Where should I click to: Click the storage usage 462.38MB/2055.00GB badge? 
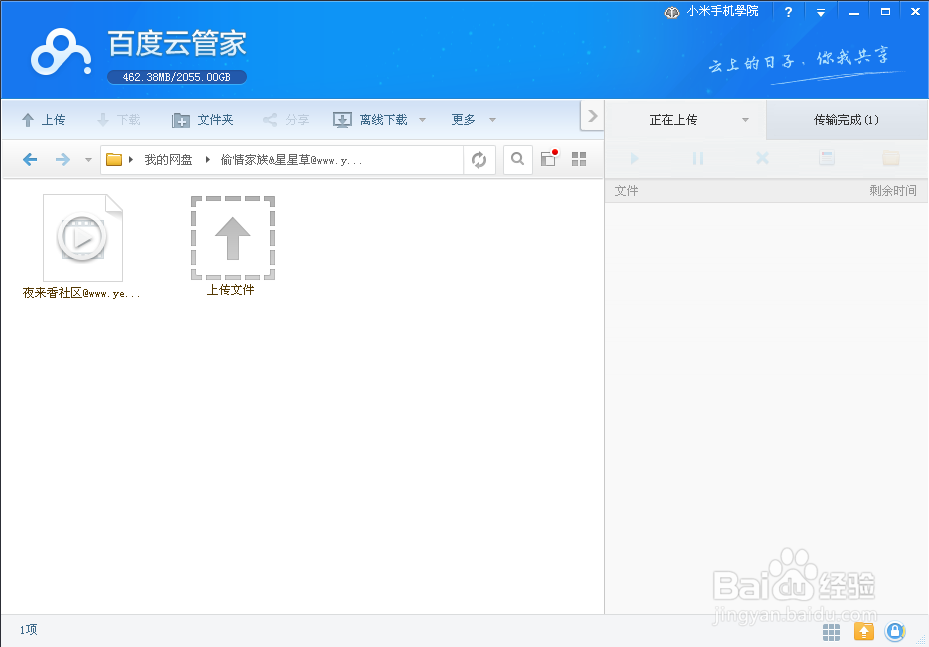tap(177, 77)
